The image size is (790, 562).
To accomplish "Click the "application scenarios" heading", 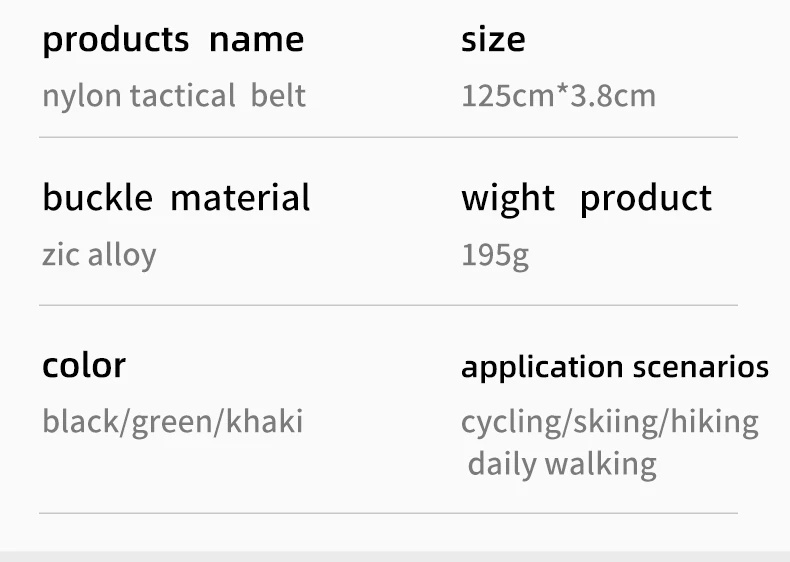I will pos(614,367).
